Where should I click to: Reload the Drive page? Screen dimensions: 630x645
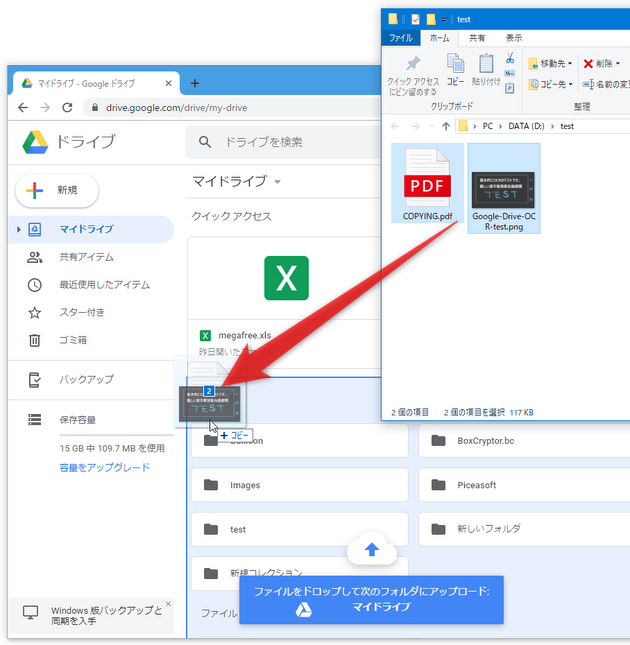pos(67,108)
